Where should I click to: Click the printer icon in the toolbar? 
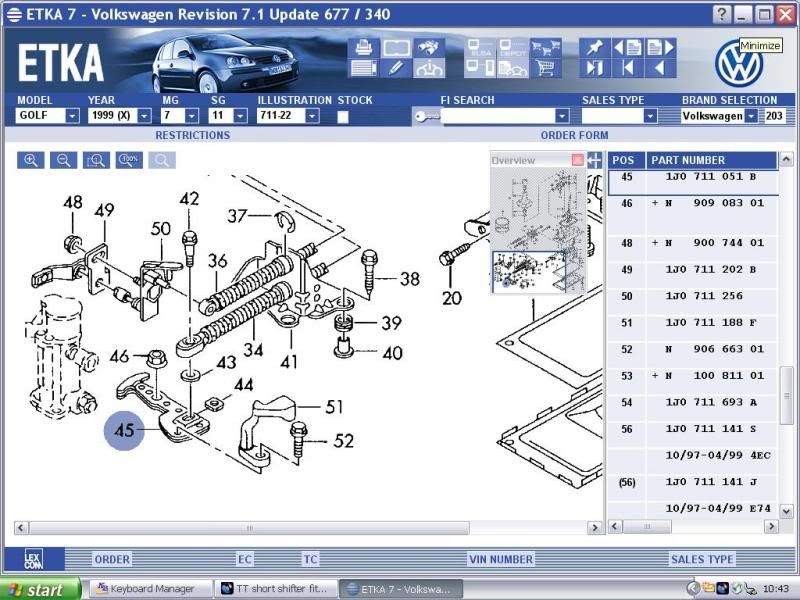(363, 47)
